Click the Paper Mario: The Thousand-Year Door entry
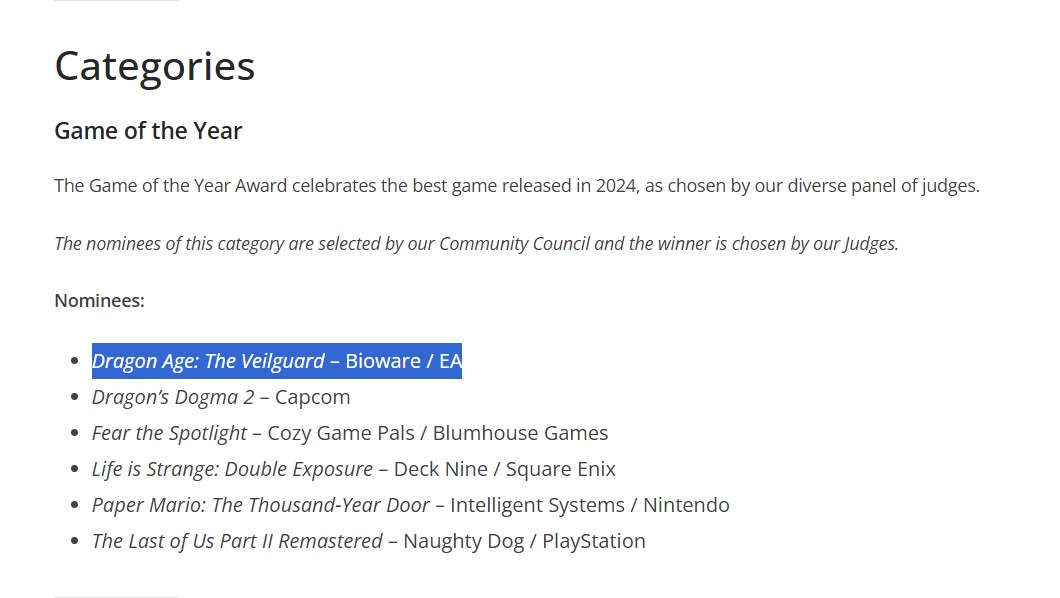Image resolution: width=1060 pixels, height=598 pixels. tap(410, 505)
